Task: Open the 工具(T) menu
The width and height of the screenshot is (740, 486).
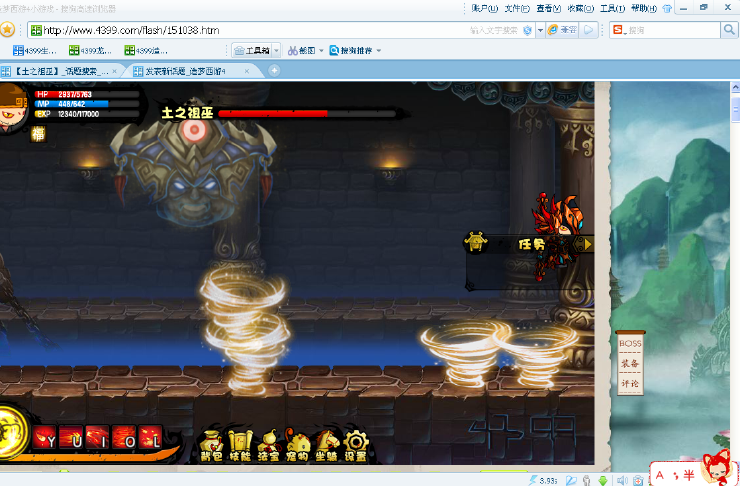Action: click(612, 8)
